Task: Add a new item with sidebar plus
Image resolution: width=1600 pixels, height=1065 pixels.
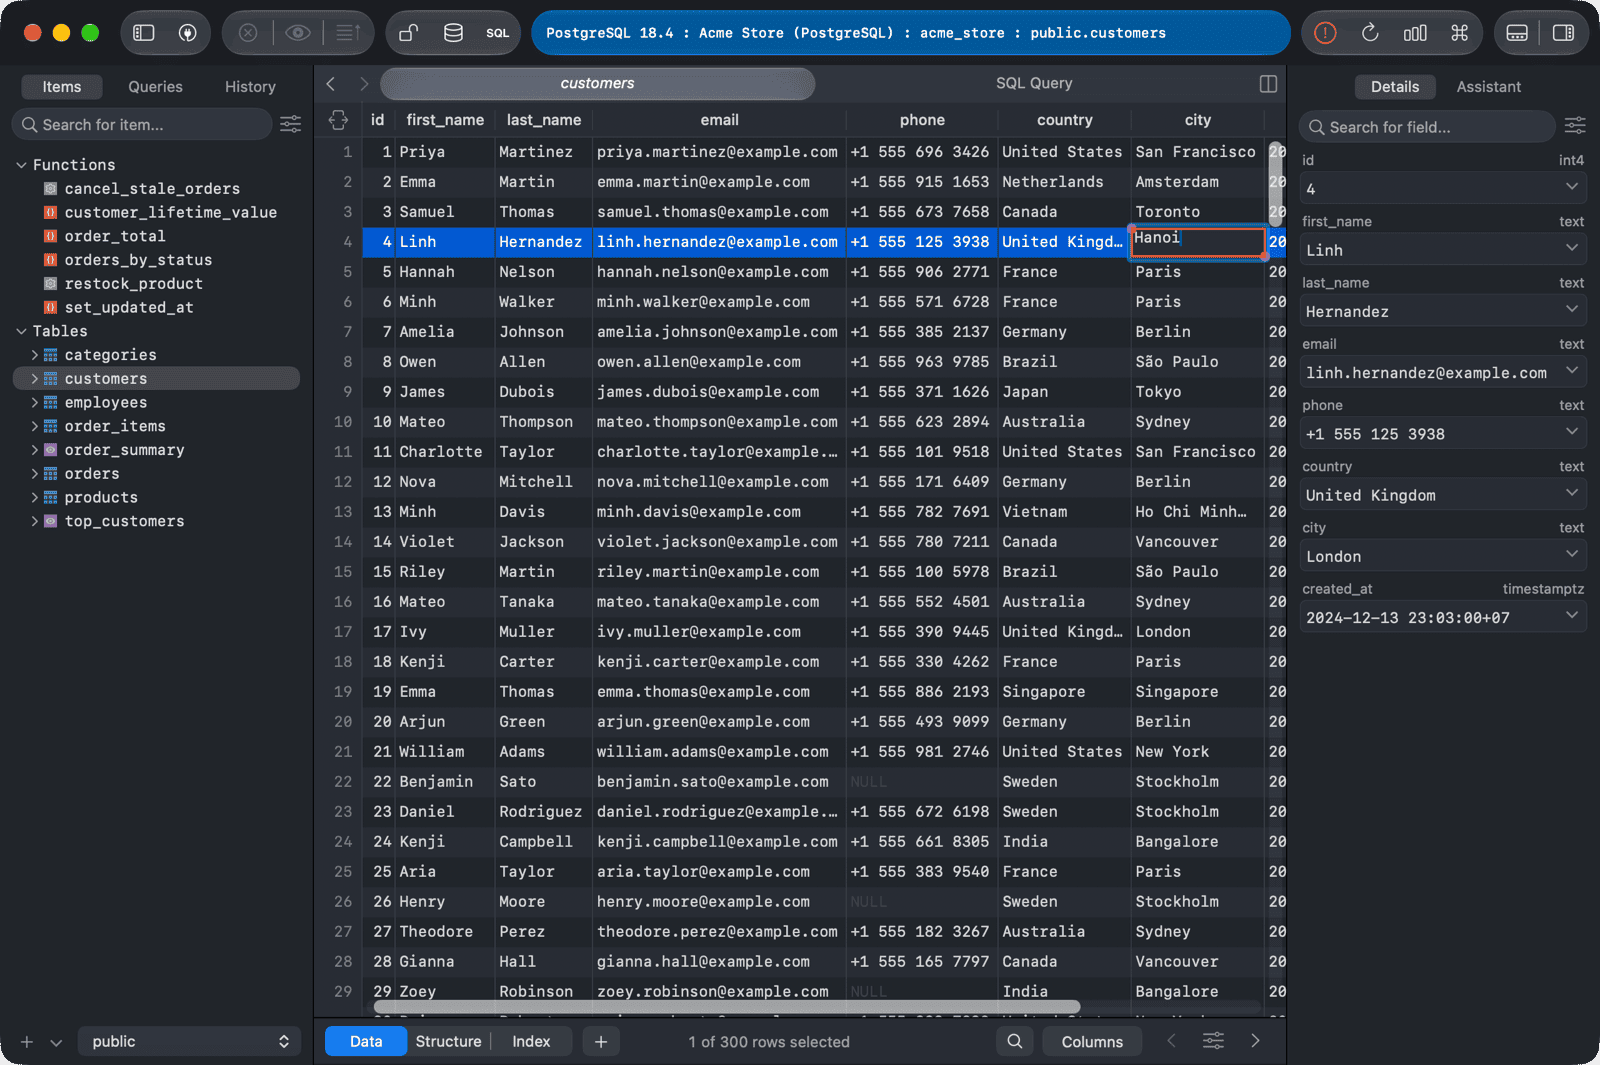Action: click(27, 1042)
